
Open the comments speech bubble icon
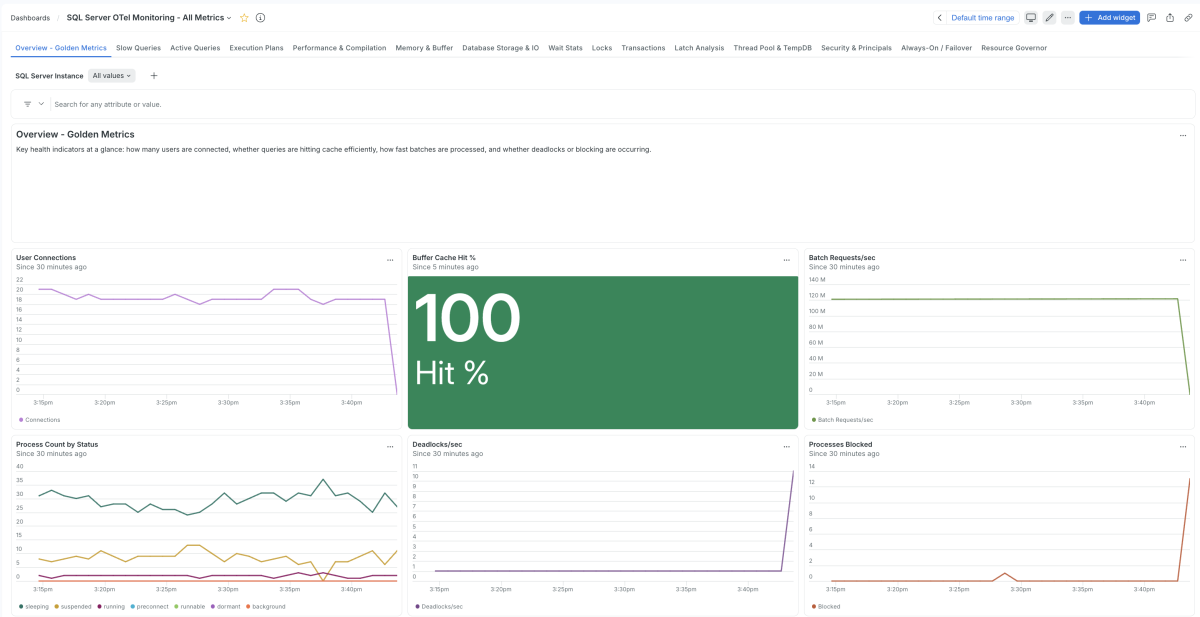(x=1152, y=18)
